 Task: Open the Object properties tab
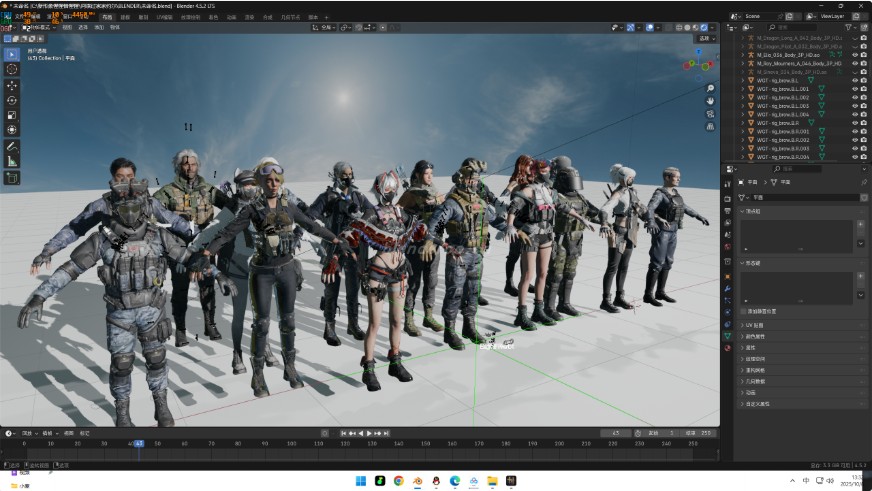click(x=727, y=276)
